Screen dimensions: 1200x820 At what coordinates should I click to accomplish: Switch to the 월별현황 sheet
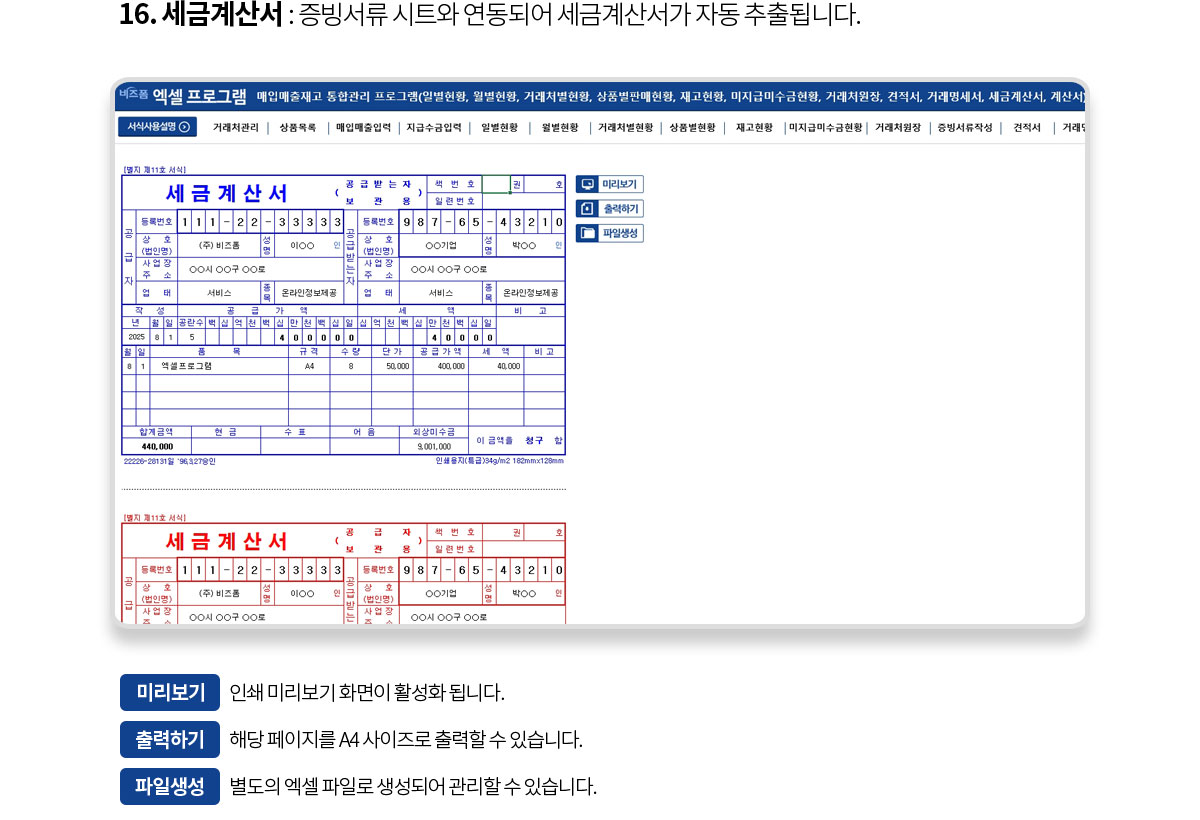pos(560,128)
